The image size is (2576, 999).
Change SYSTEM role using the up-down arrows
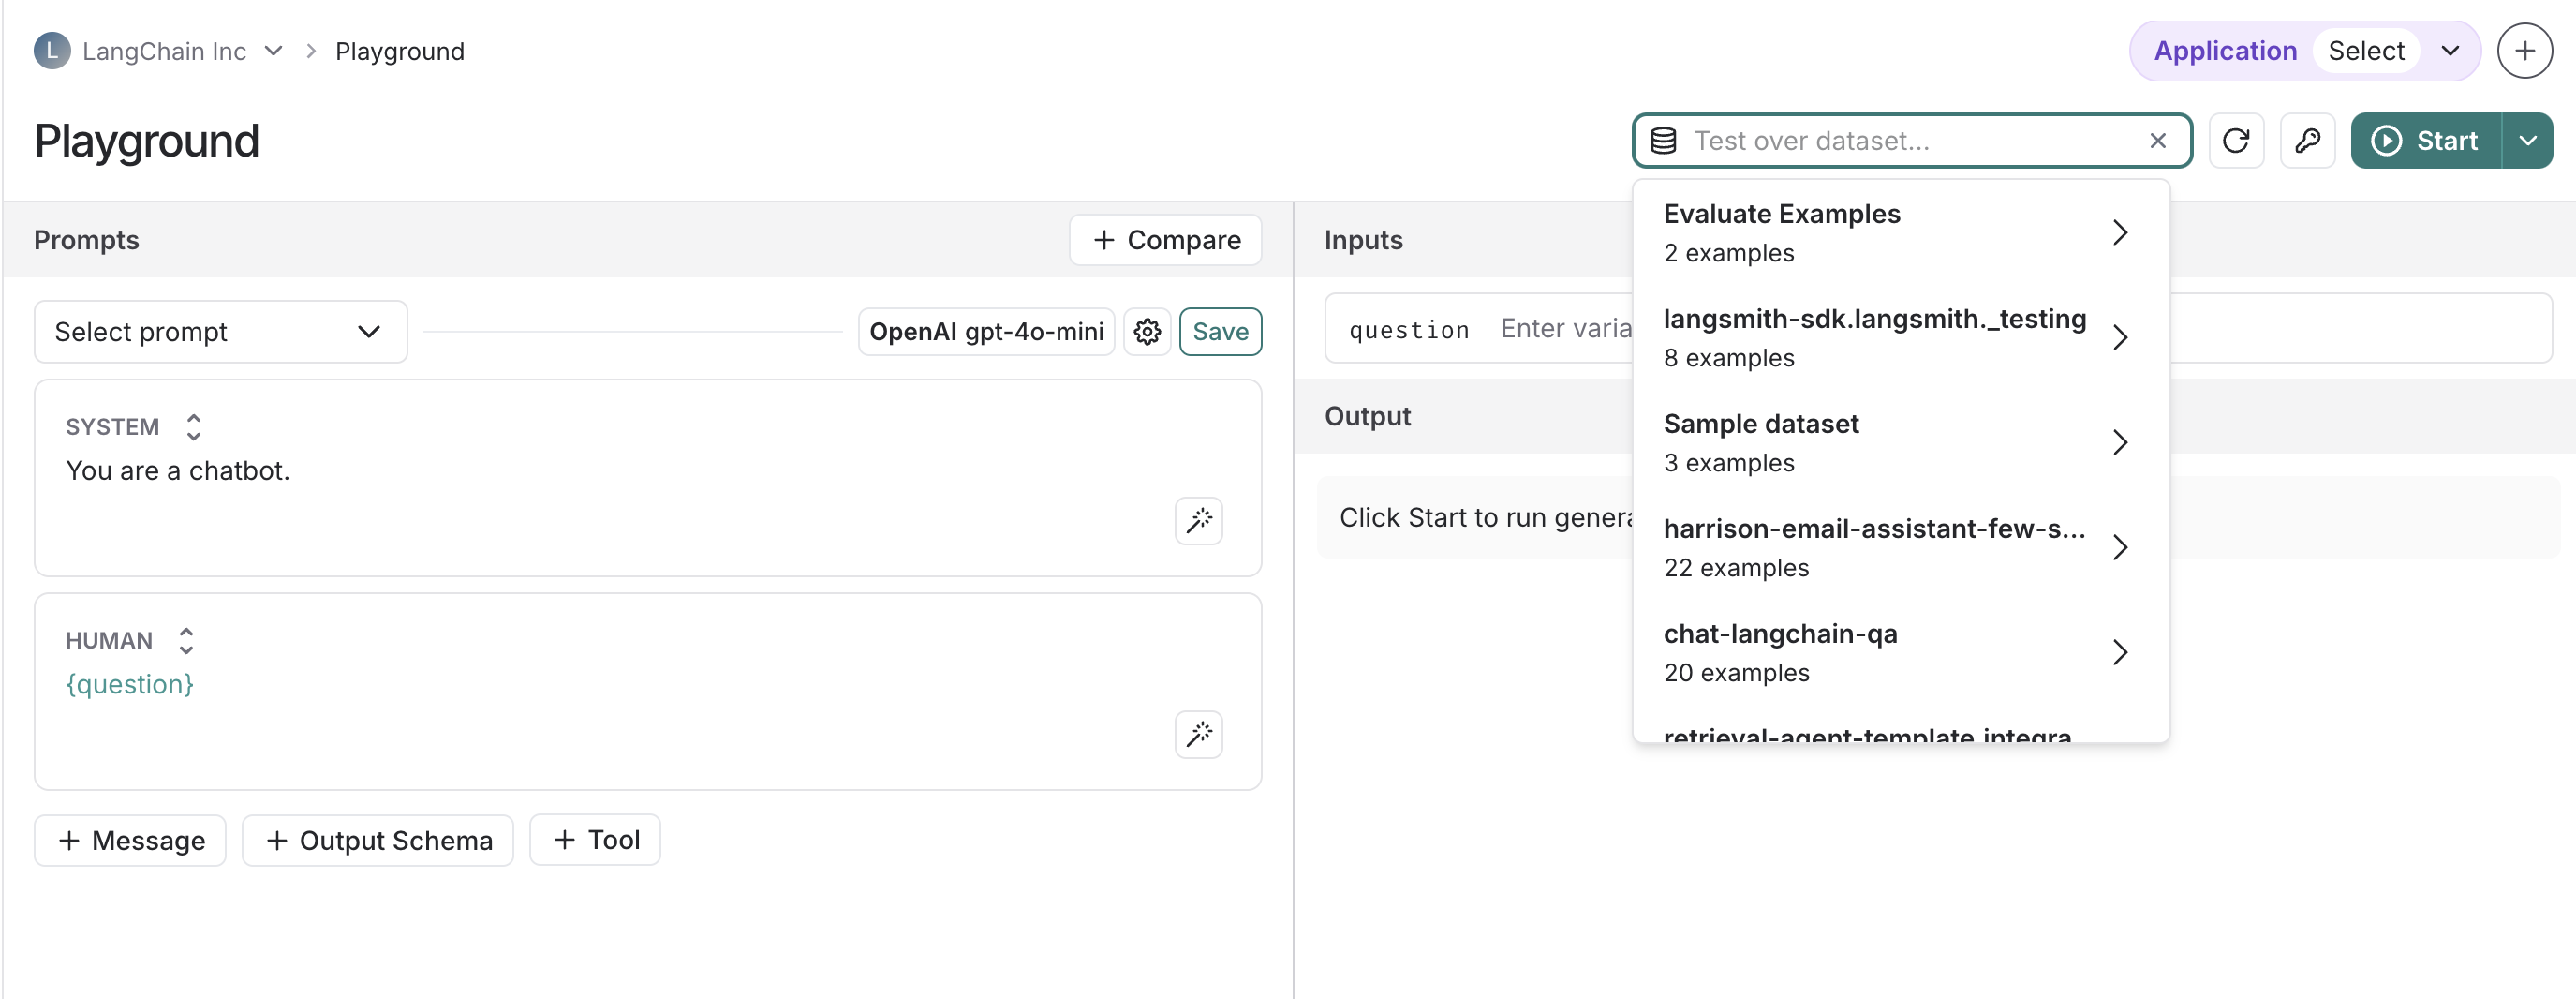click(193, 426)
